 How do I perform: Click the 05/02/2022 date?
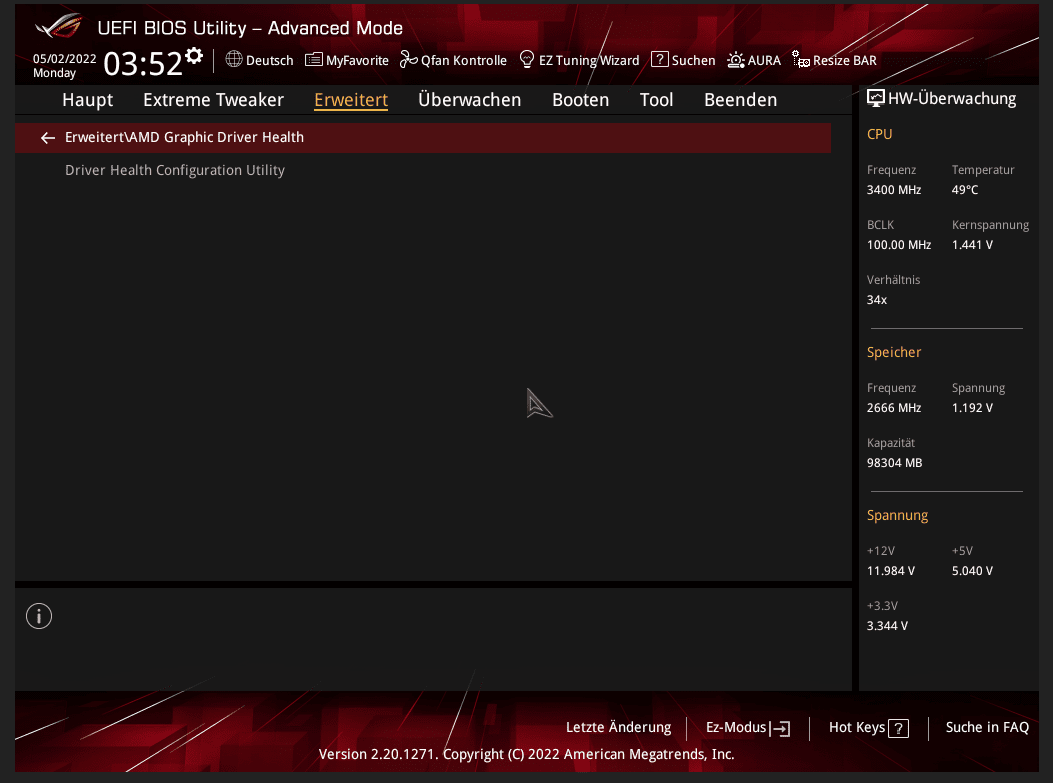[64, 59]
